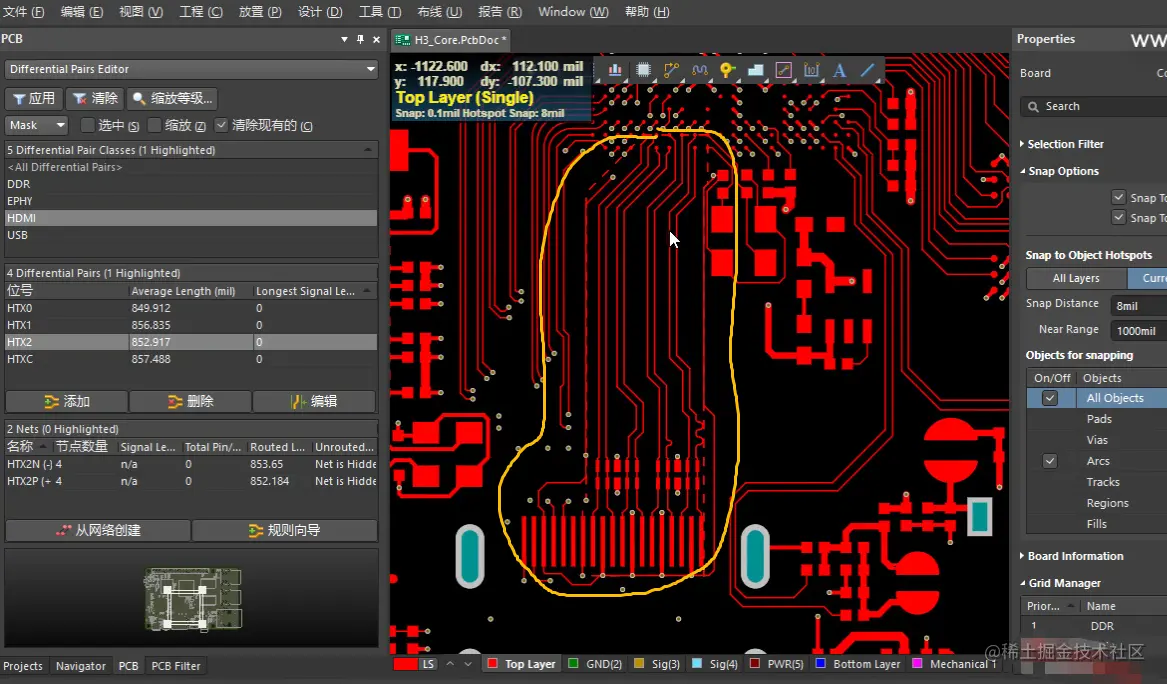This screenshot has width=1167, height=684.
Task: Choose the place dimension tool
Action: coord(811,71)
